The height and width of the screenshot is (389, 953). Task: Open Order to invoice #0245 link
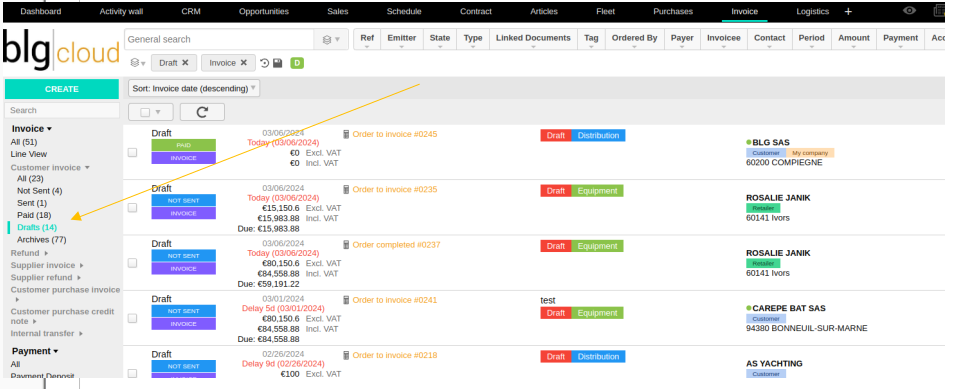point(394,134)
